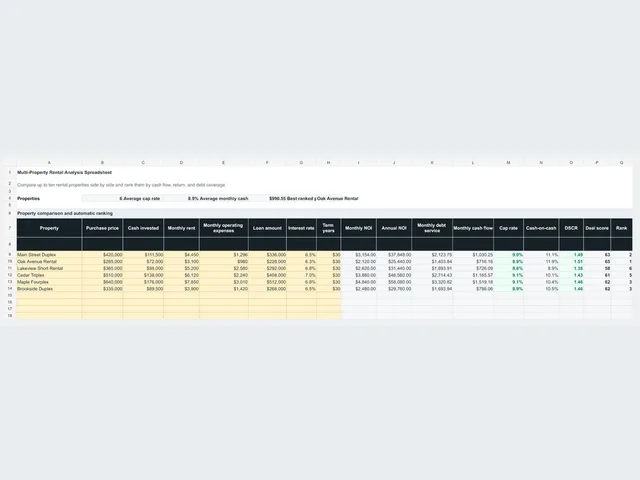Click the 9.0% cap rate for Main Street Duplex

pyautogui.click(x=509, y=255)
